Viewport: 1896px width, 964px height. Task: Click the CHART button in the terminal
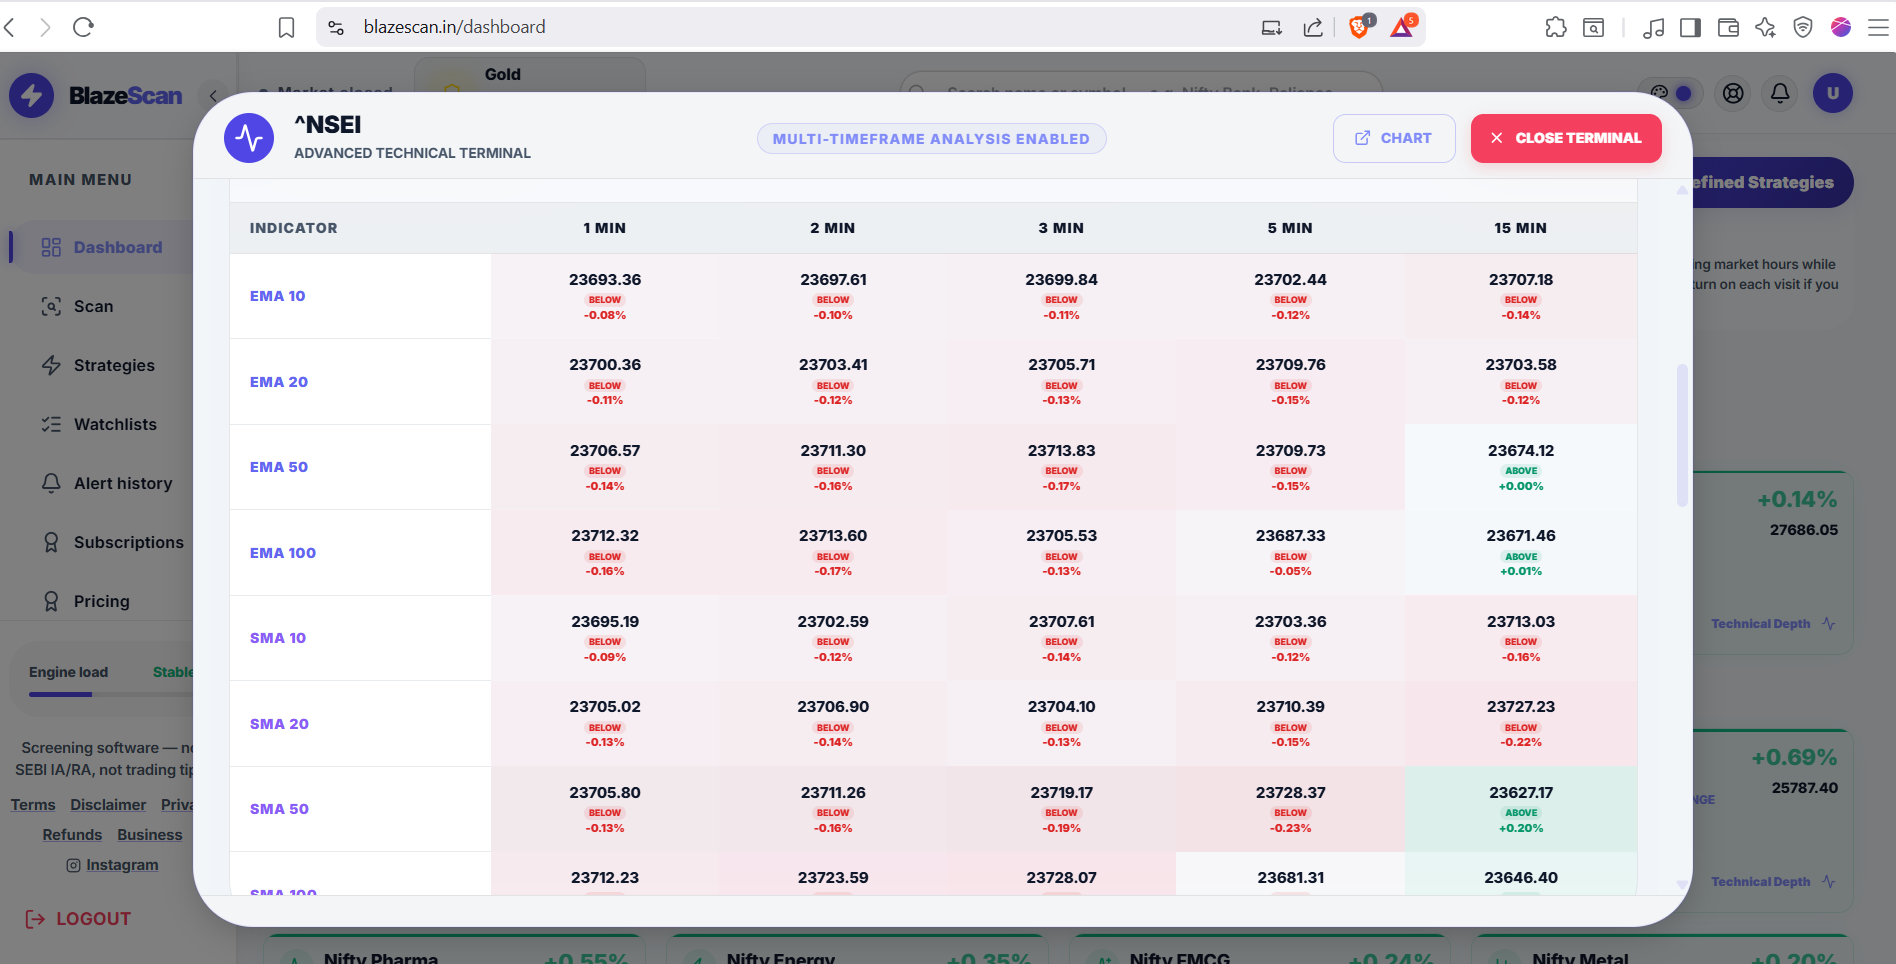point(1394,138)
